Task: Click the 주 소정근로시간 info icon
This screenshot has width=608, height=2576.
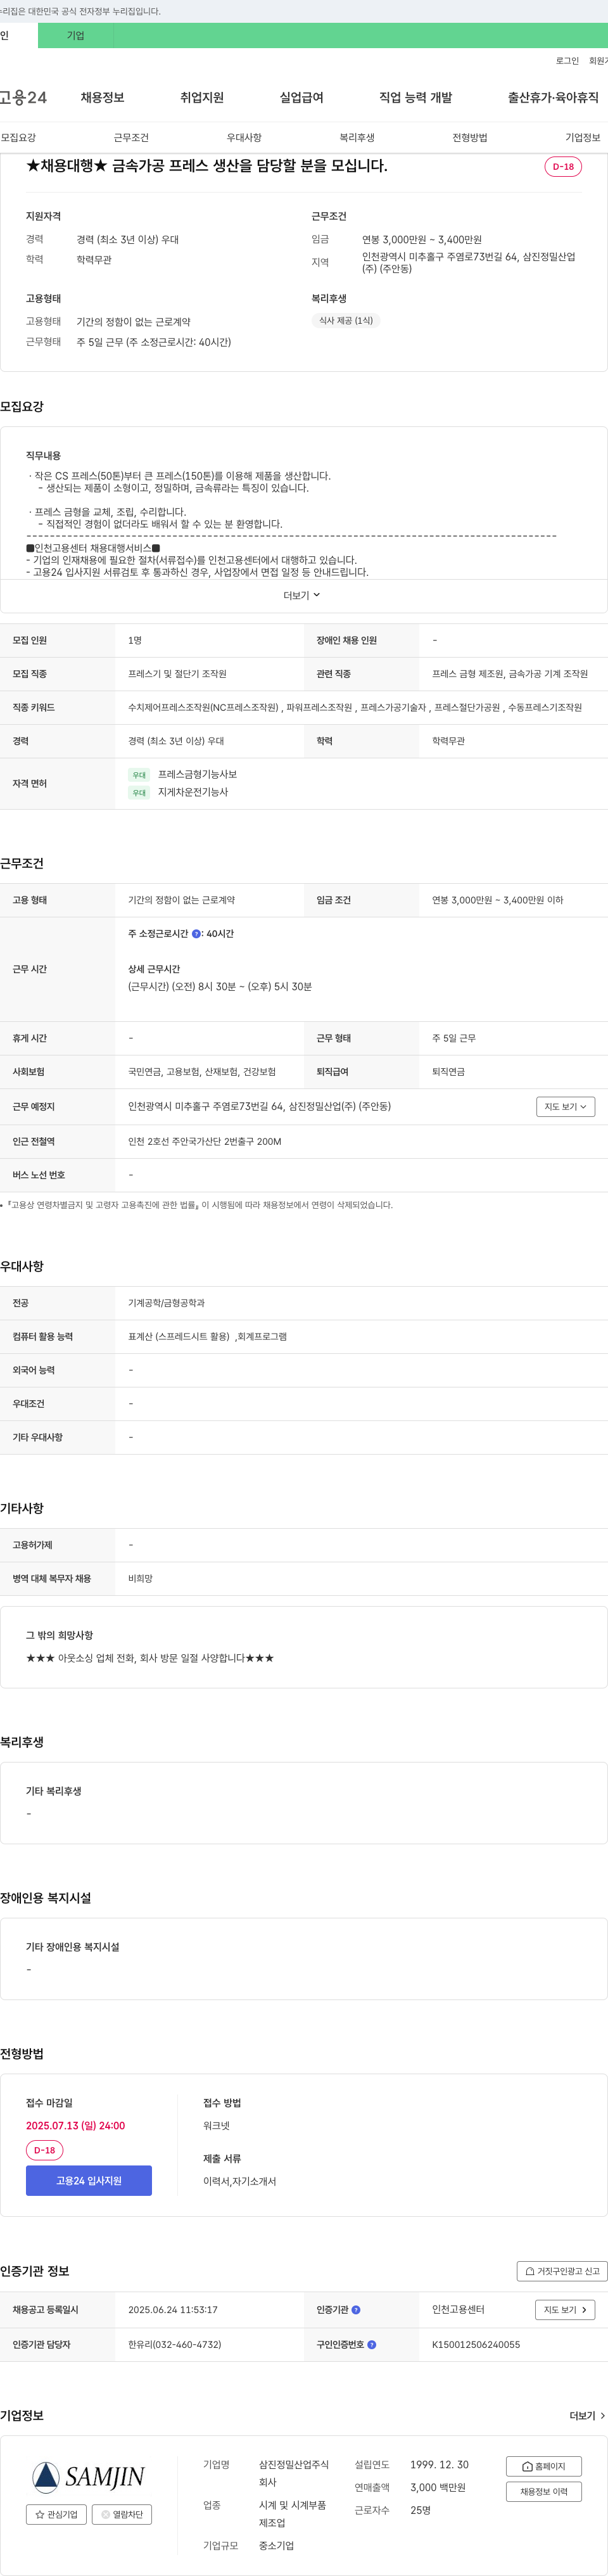Action: [x=196, y=934]
